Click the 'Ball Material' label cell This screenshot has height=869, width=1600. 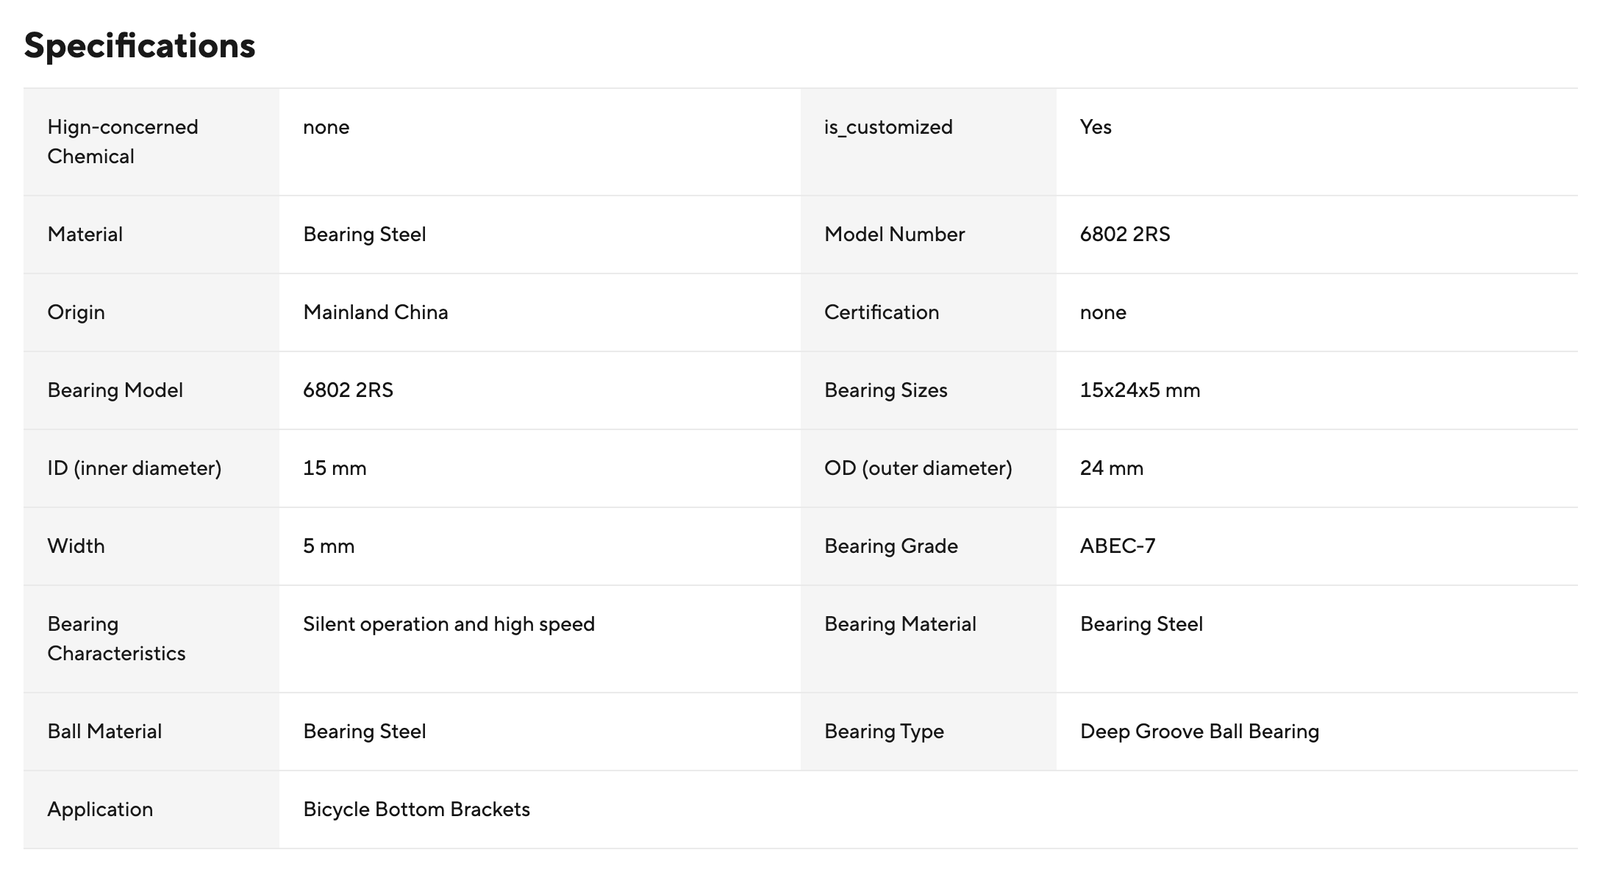(x=151, y=731)
